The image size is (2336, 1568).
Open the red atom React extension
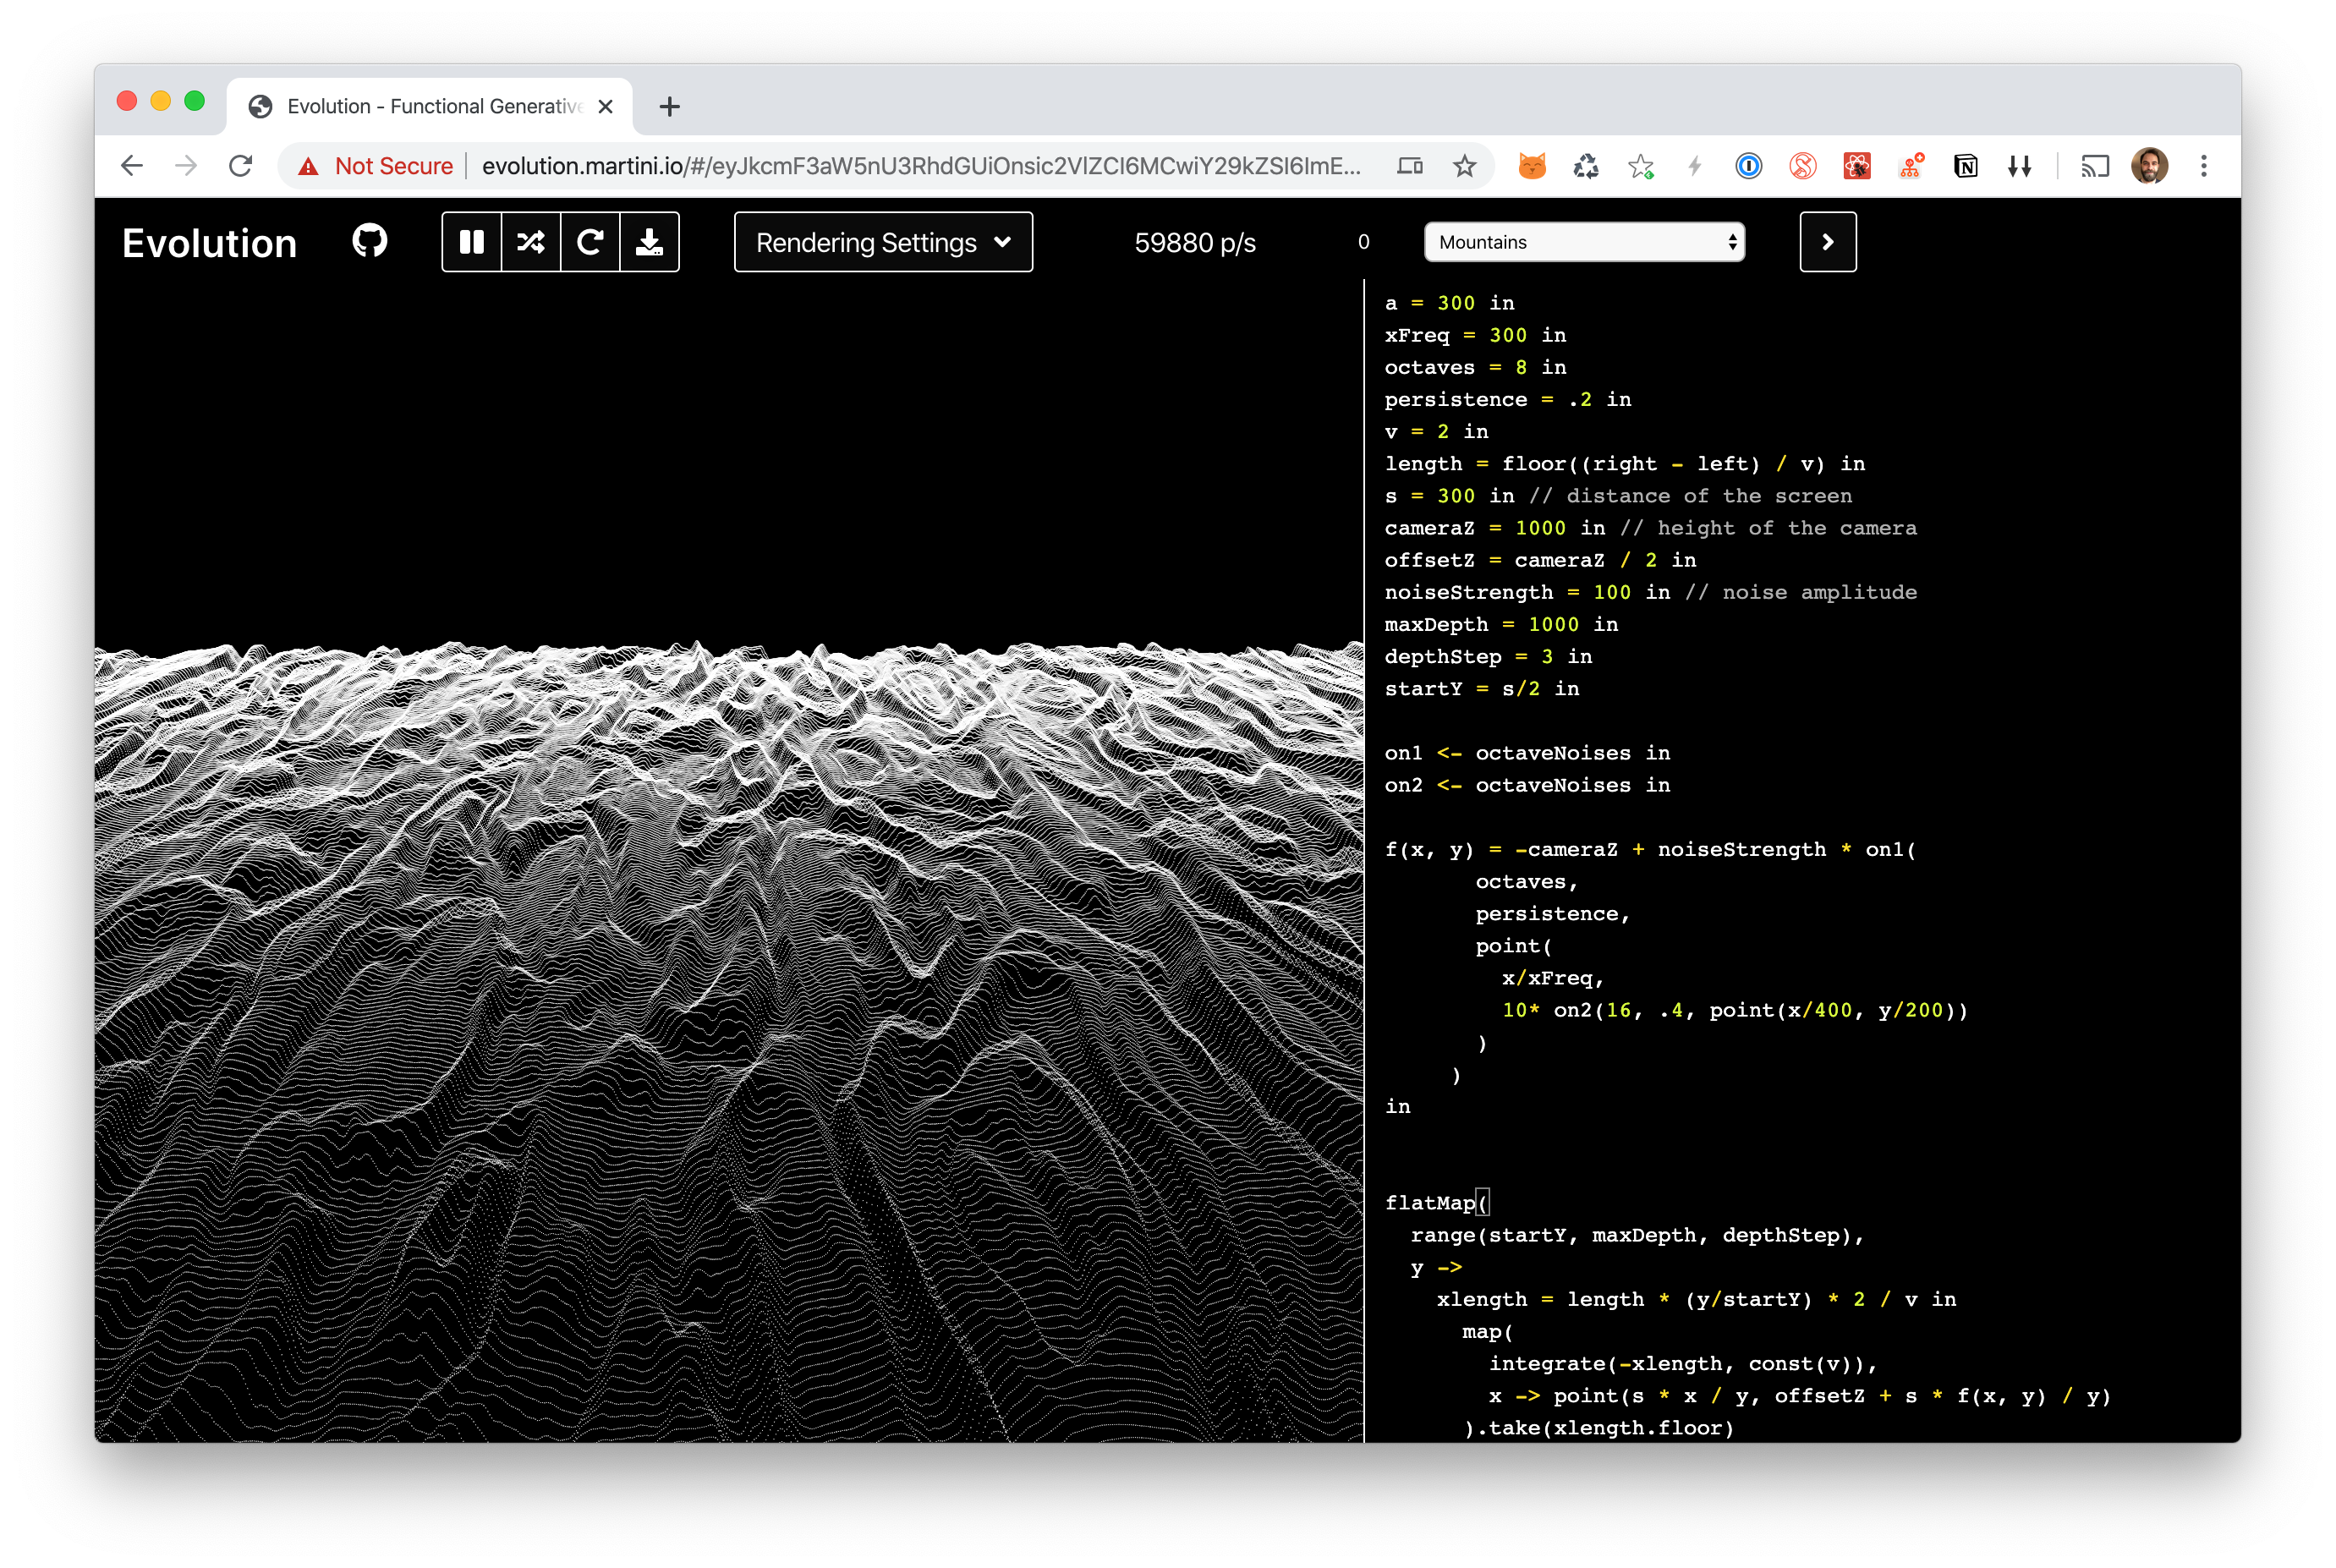pyautogui.click(x=1856, y=166)
